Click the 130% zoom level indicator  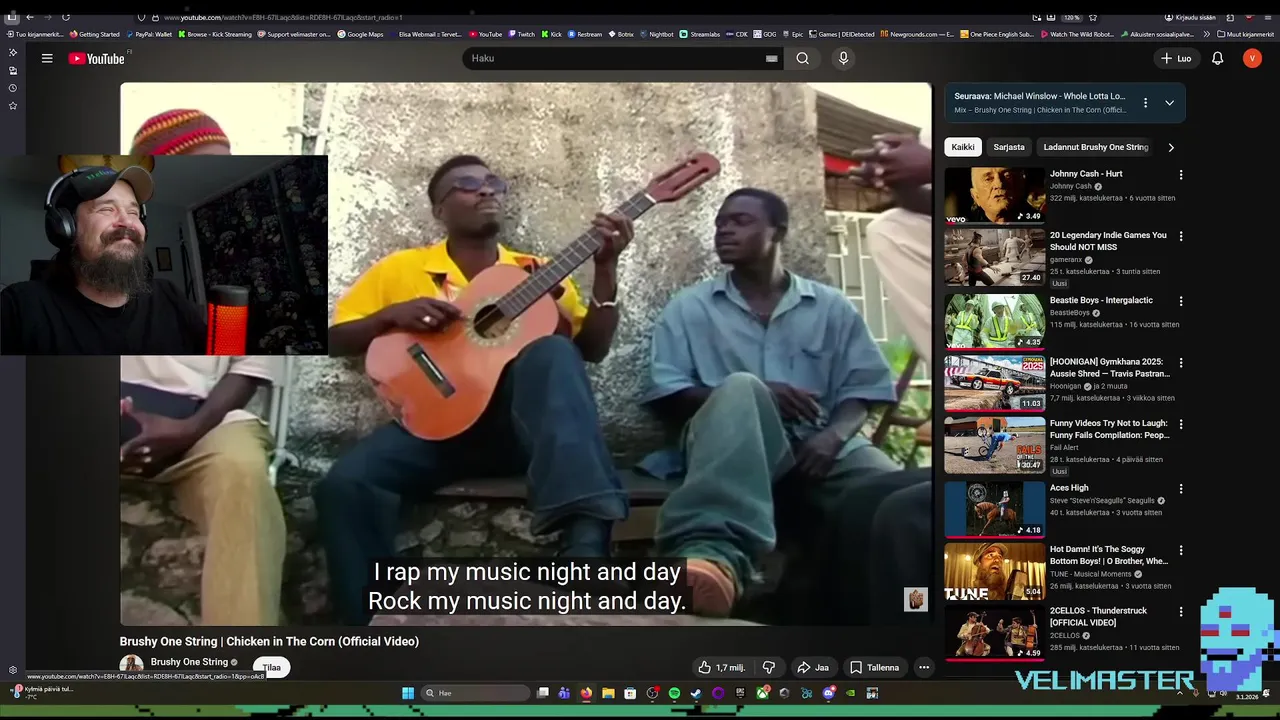coord(1071,17)
